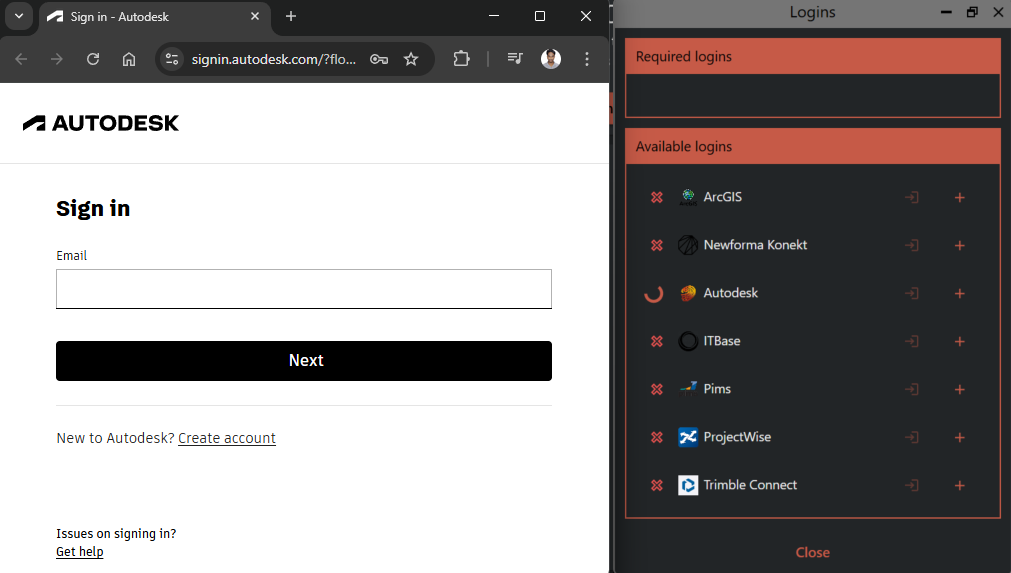Click the Newforma Konekt logo icon
The height and width of the screenshot is (573, 1011).
(688, 245)
